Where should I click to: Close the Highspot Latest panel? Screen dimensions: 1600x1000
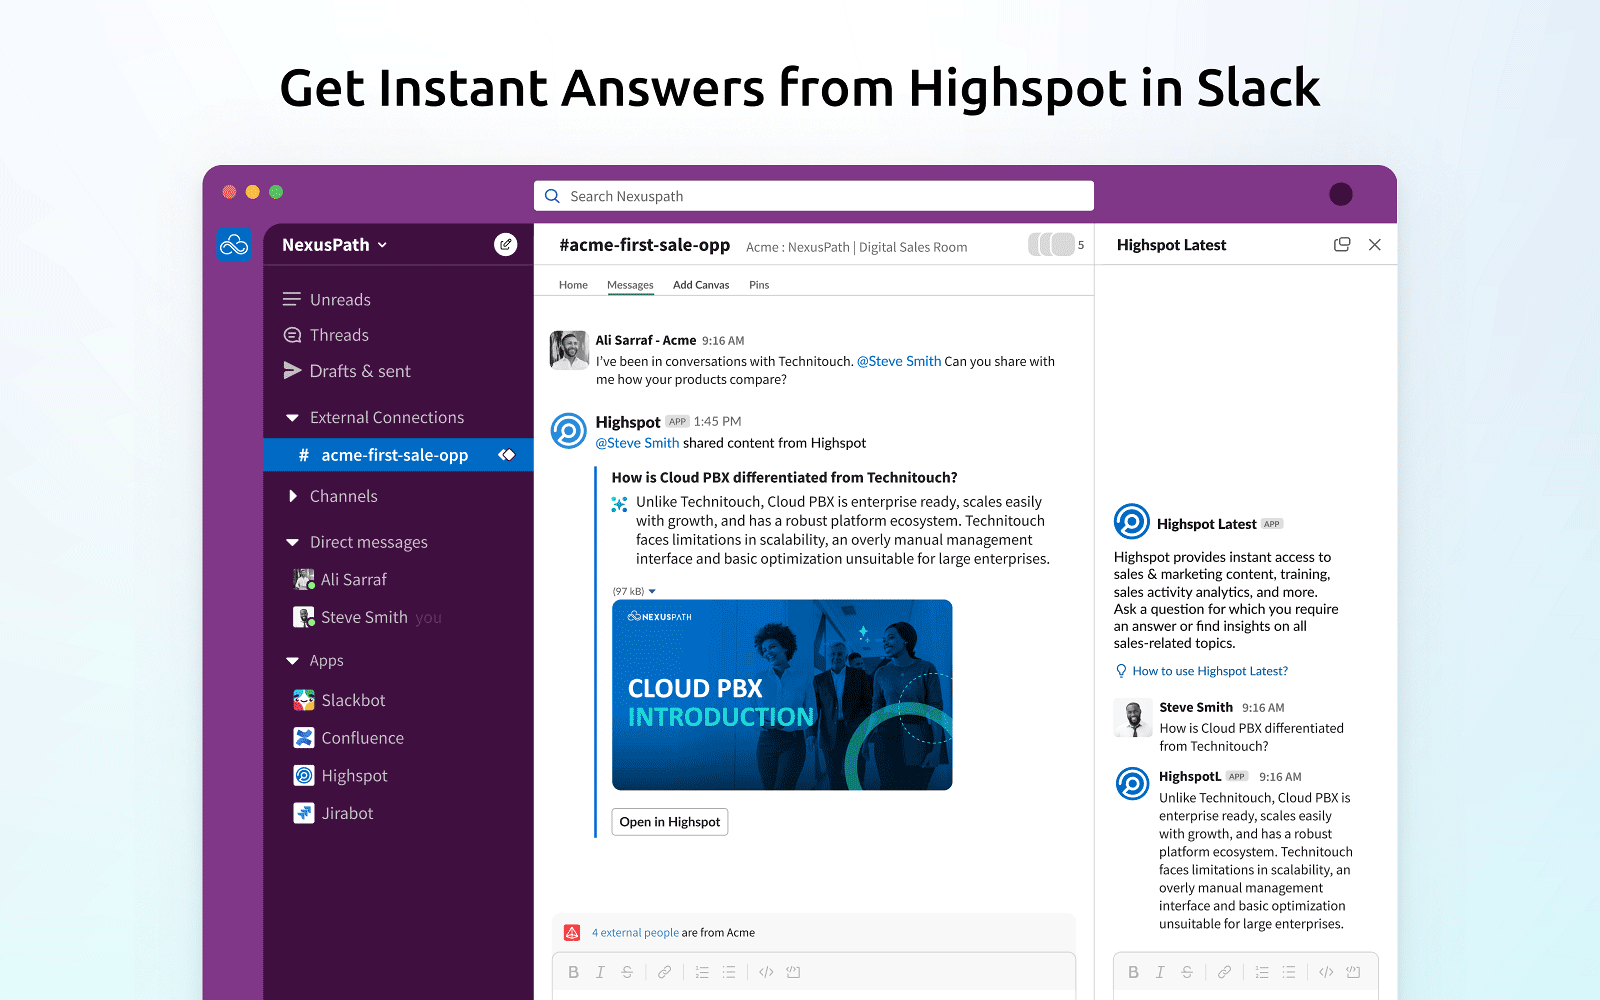pyautogui.click(x=1375, y=245)
